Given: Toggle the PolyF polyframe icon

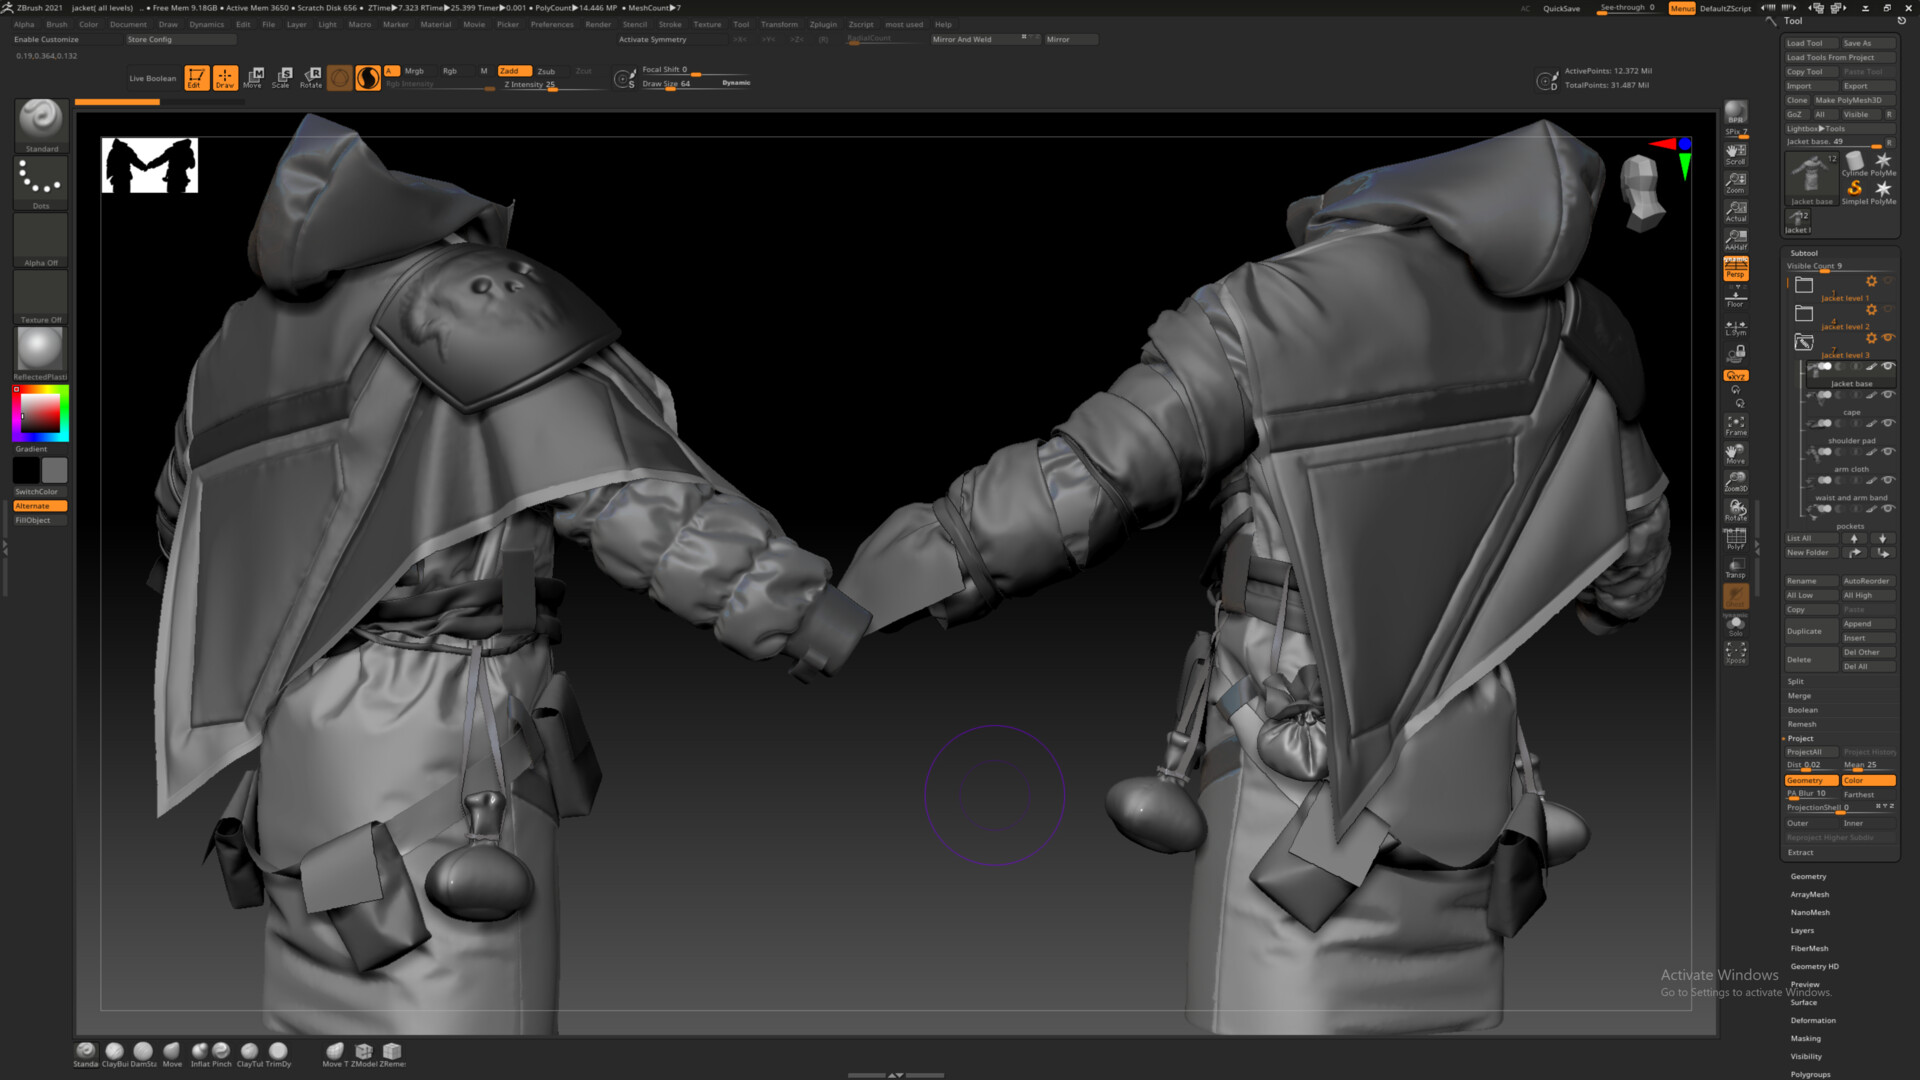Looking at the screenshot, I should pyautogui.click(x=1736, y=539).
